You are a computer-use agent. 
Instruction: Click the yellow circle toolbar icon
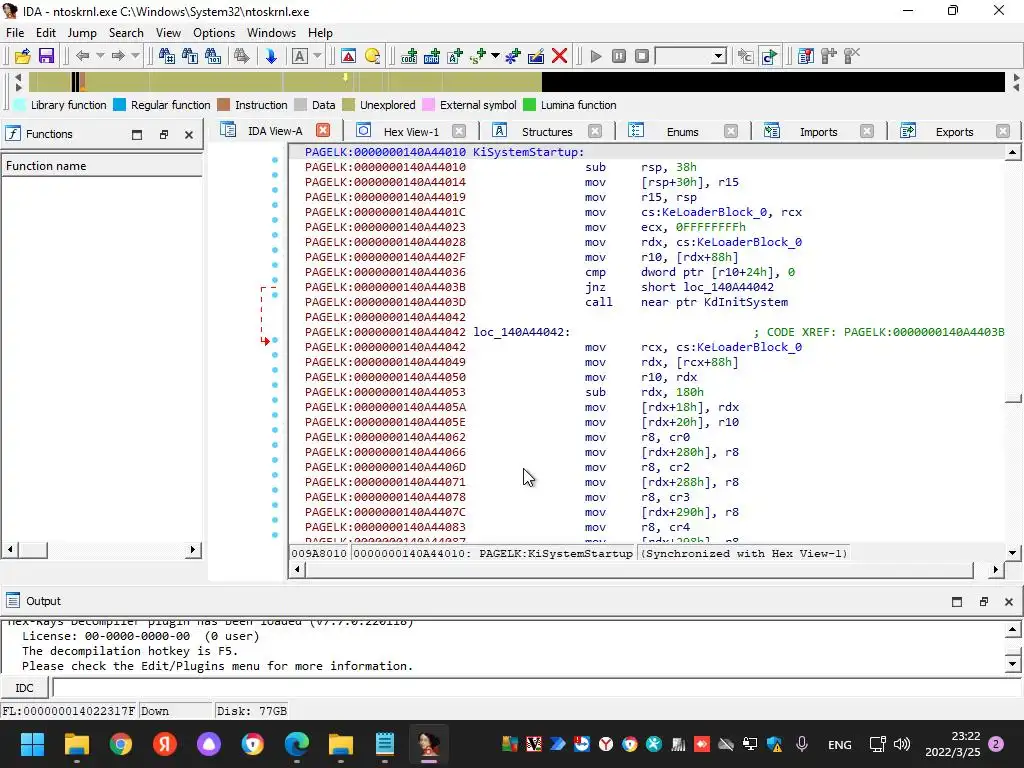(x=372, y=56)
